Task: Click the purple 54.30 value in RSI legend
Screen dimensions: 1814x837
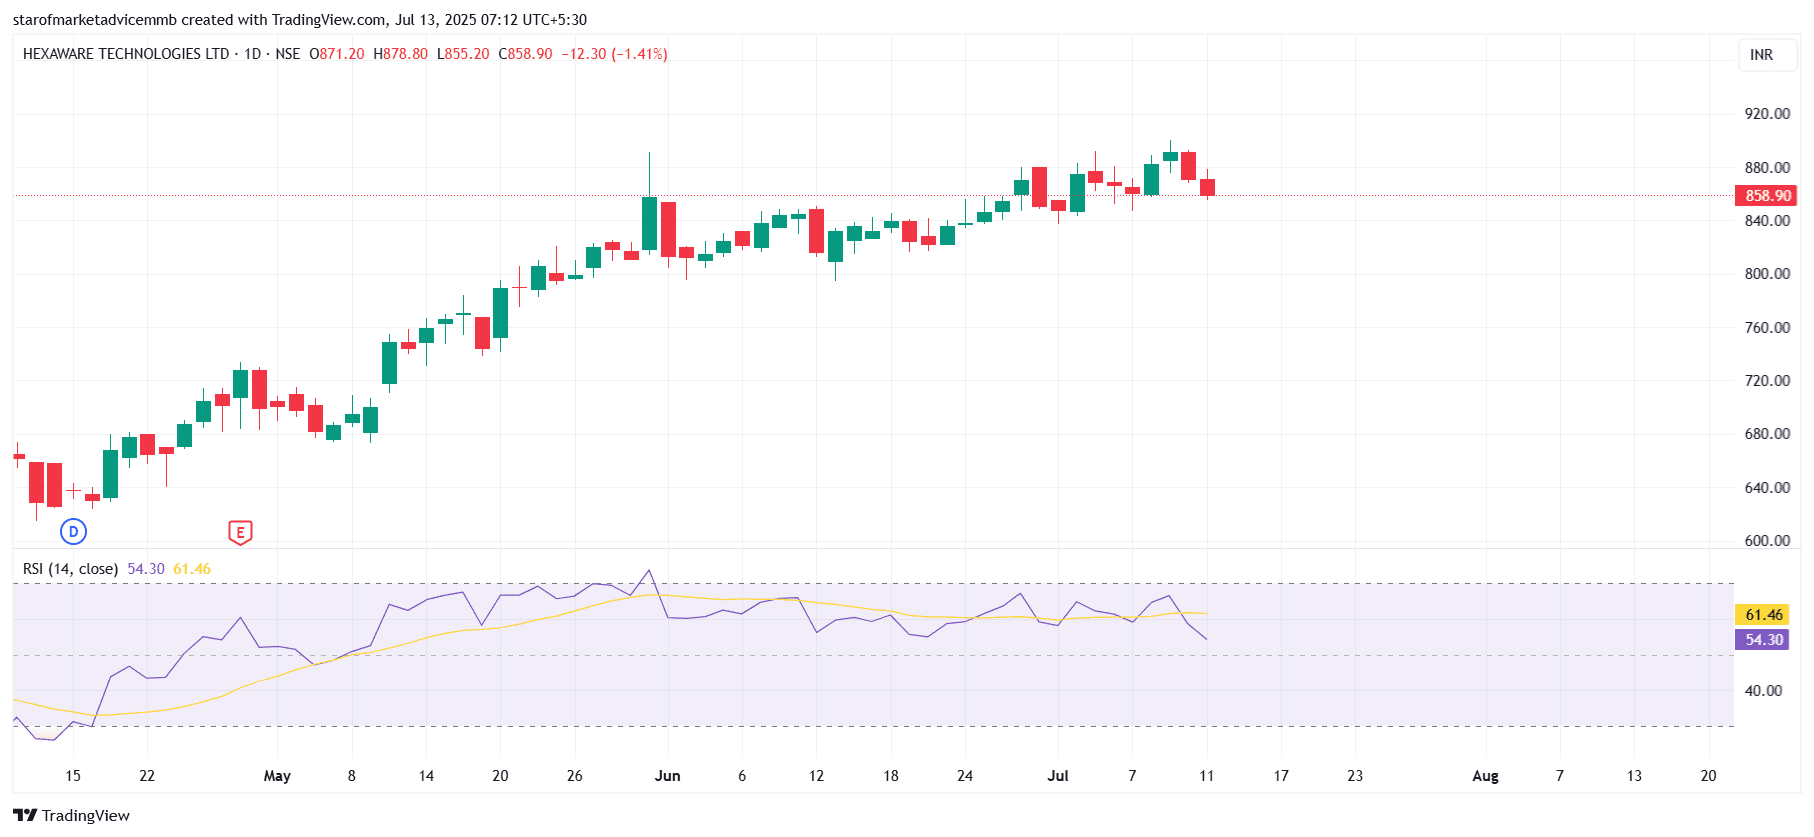Action: point(146,569)
